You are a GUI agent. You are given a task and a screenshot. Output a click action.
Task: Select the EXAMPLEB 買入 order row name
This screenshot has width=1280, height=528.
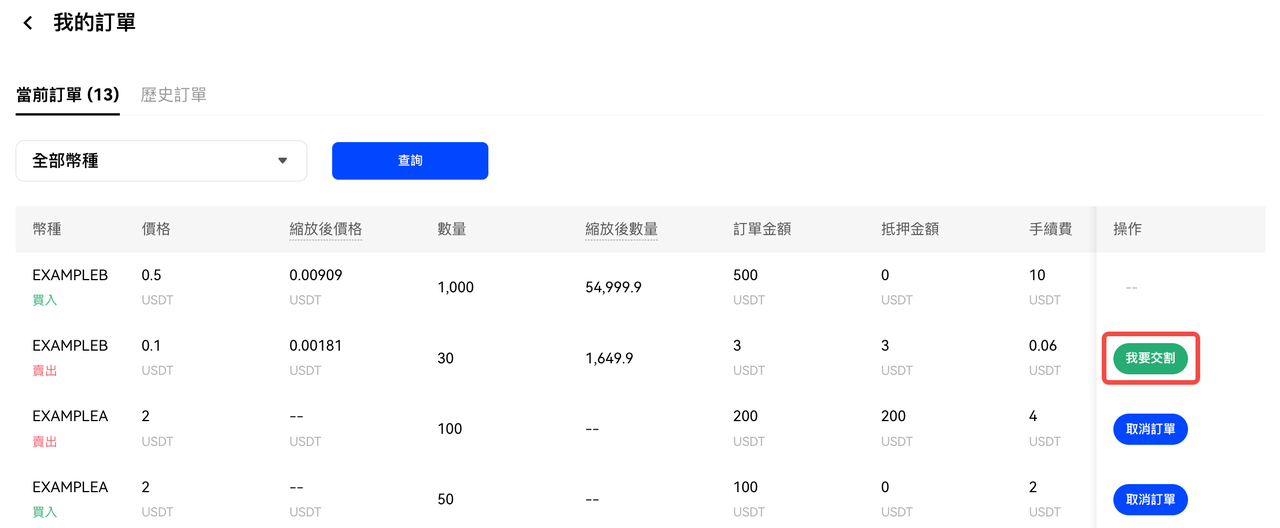(70, 275)
